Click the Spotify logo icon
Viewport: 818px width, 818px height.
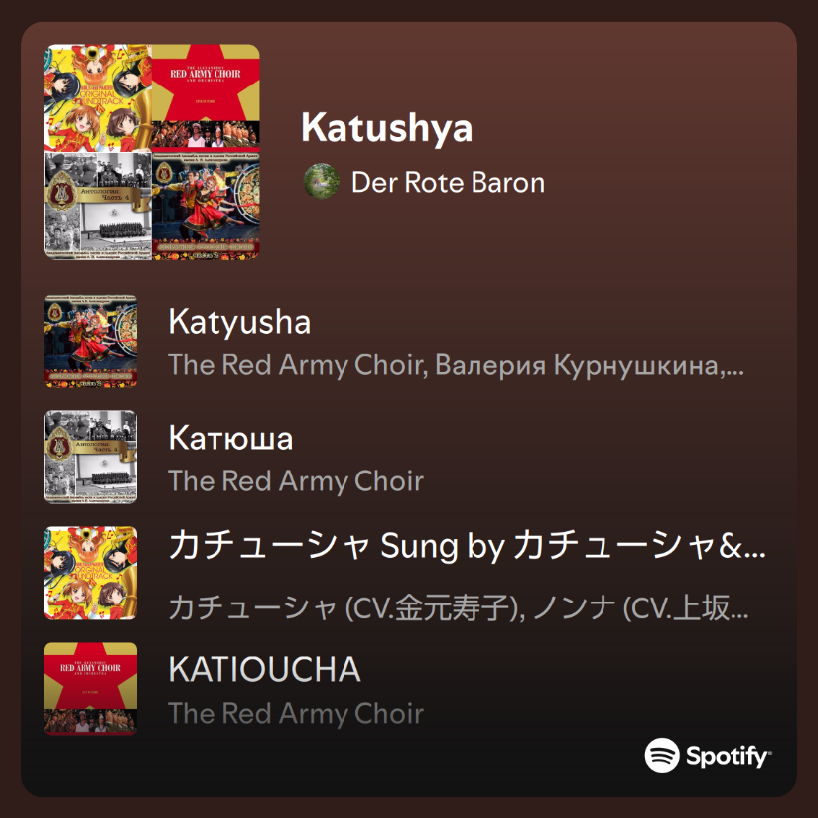coord(661,755)
